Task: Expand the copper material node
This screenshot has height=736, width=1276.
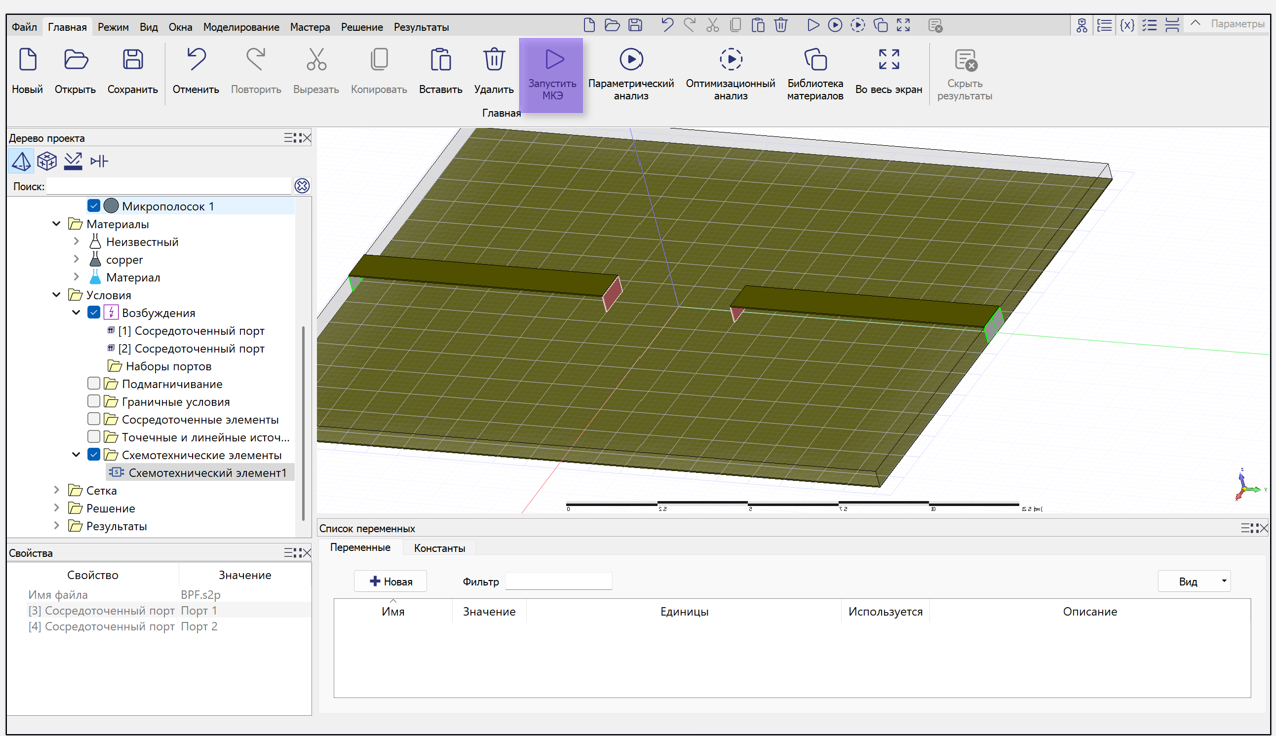Action: 77,260
